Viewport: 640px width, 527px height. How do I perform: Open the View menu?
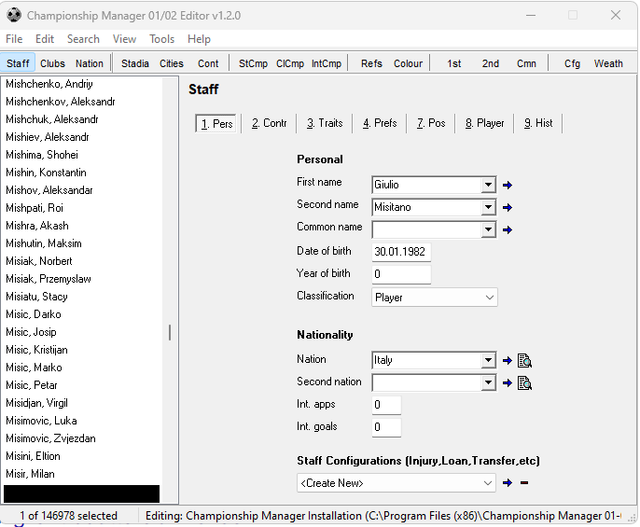pyautogui.click(x=124, y=39)
